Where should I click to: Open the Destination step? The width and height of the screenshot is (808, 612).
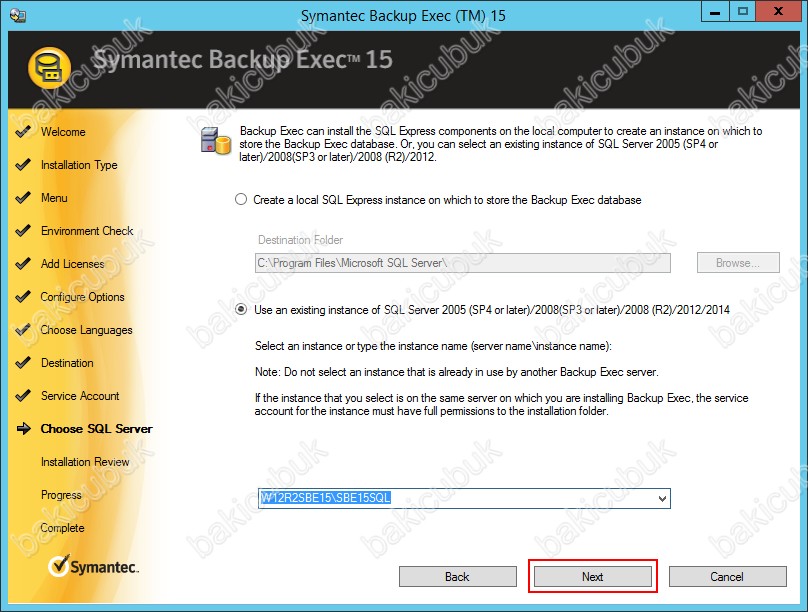tap(67, 363)
